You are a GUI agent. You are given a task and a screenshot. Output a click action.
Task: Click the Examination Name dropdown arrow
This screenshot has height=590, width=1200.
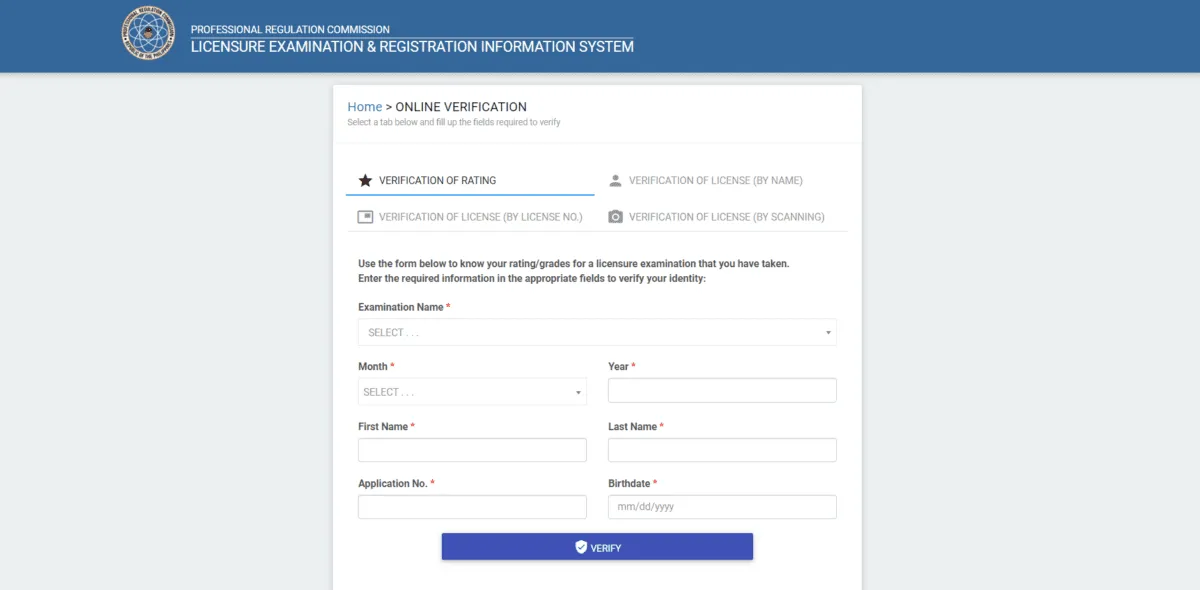coord(828,333)
